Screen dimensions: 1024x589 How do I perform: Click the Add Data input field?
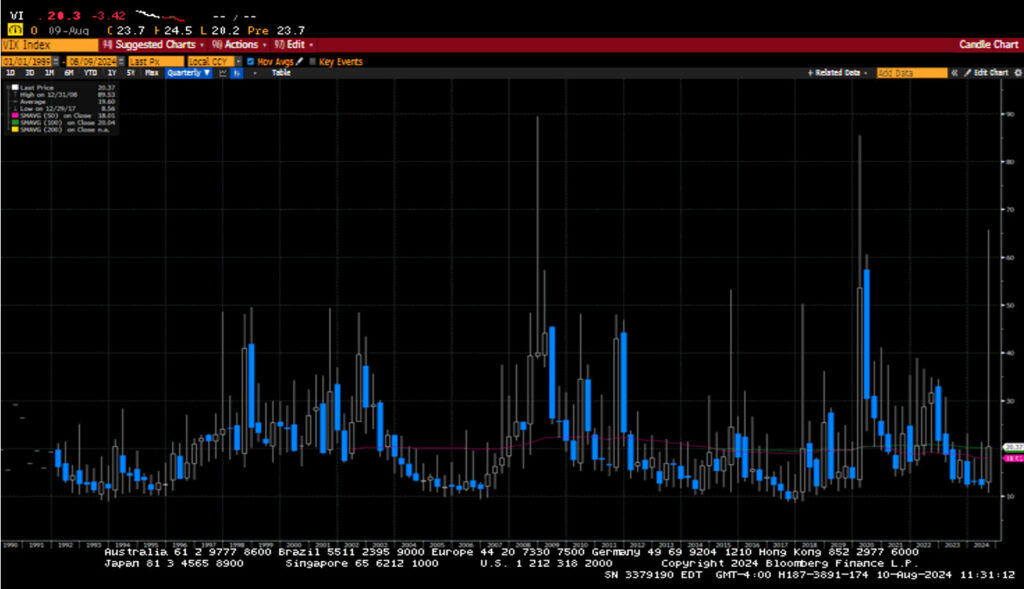pyautogui.click(x=911, y=73)
